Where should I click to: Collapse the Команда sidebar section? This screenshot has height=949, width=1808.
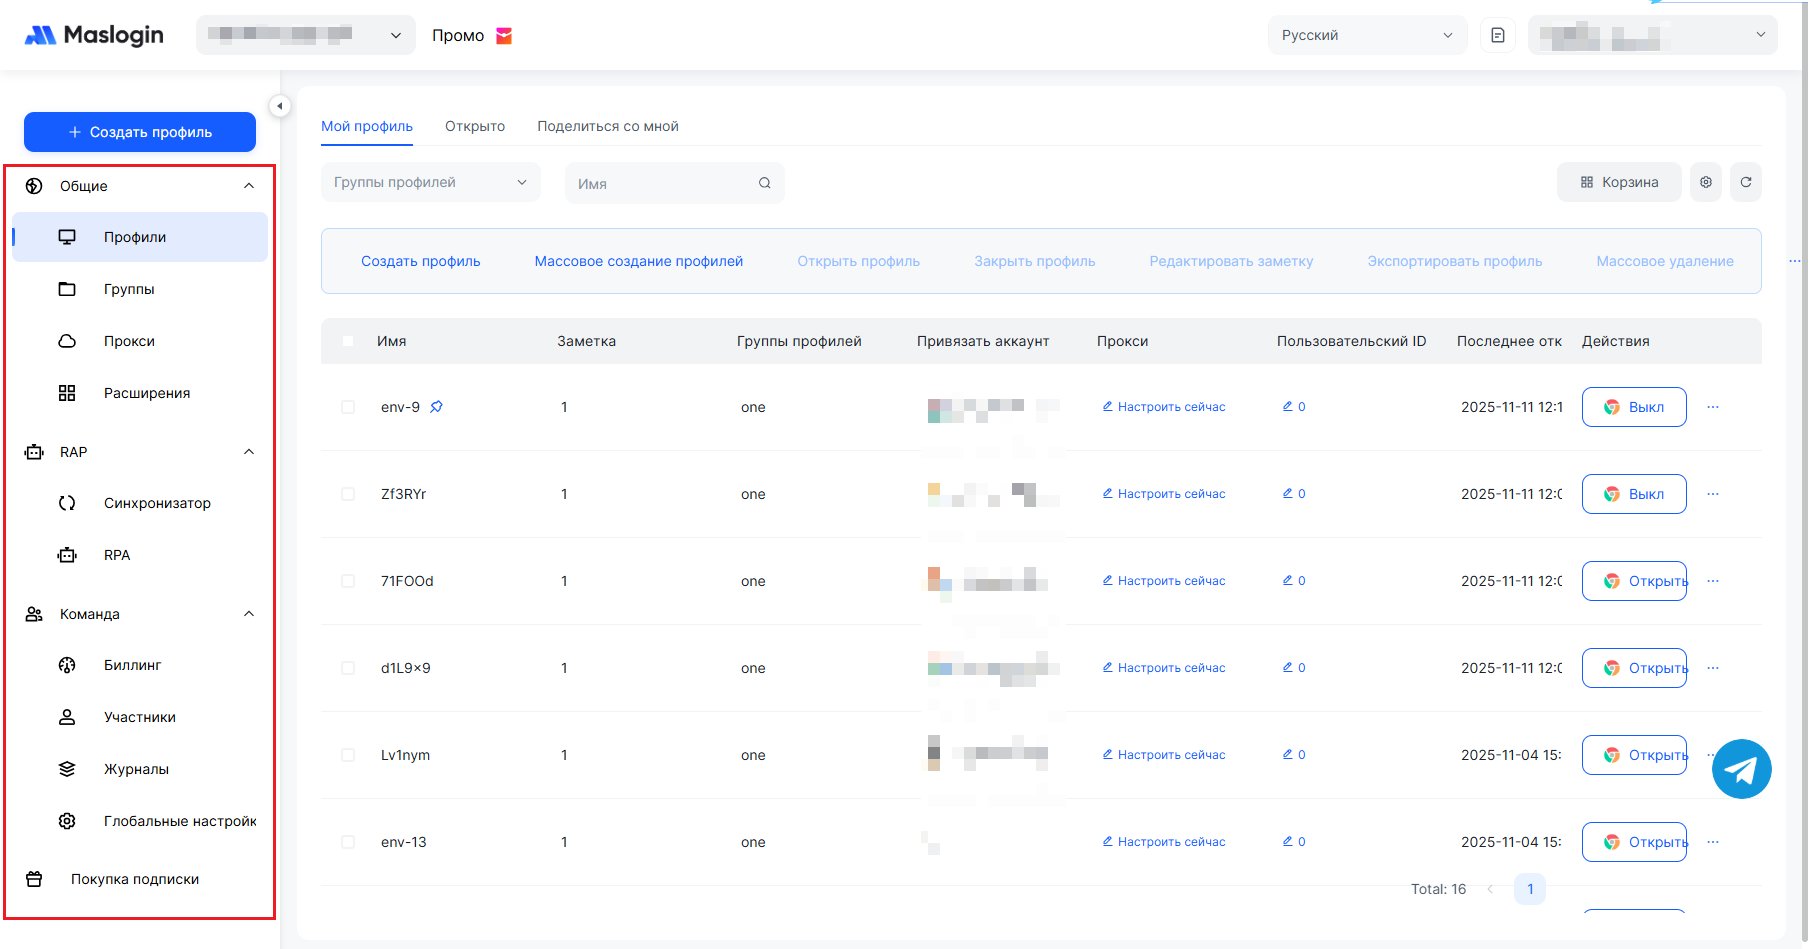249,614
